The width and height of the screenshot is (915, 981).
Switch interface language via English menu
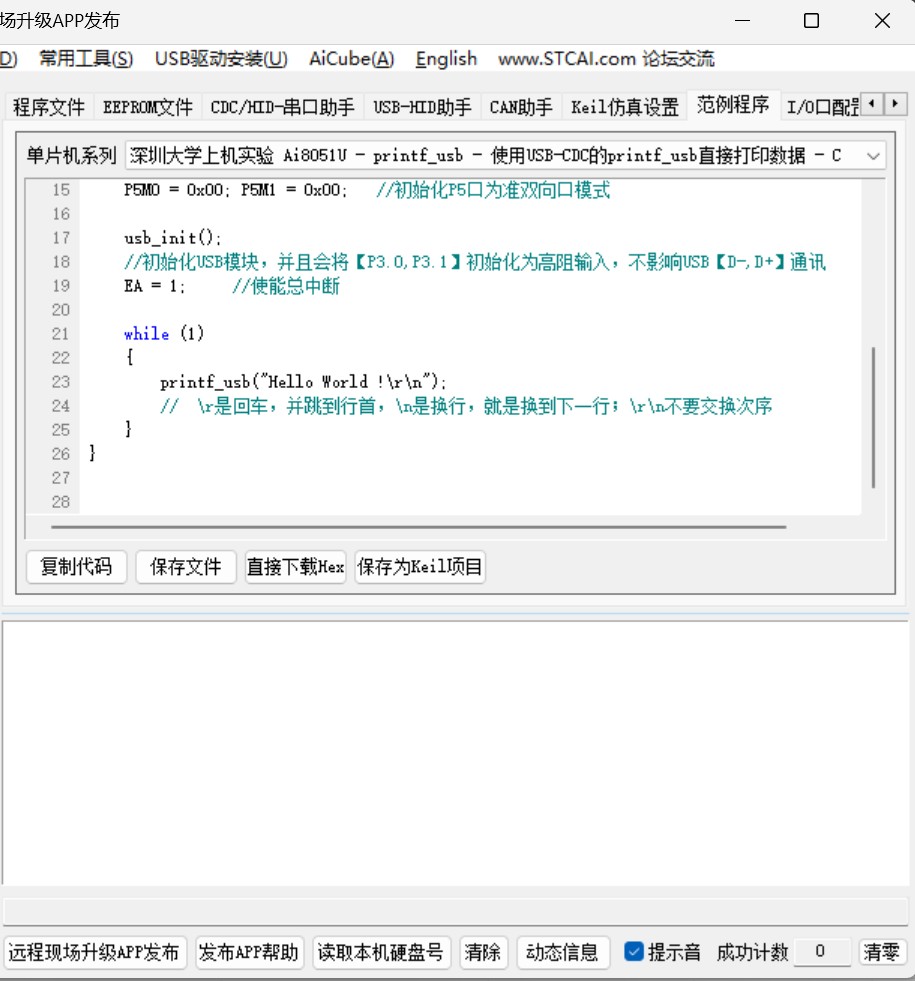coord(445,59)
